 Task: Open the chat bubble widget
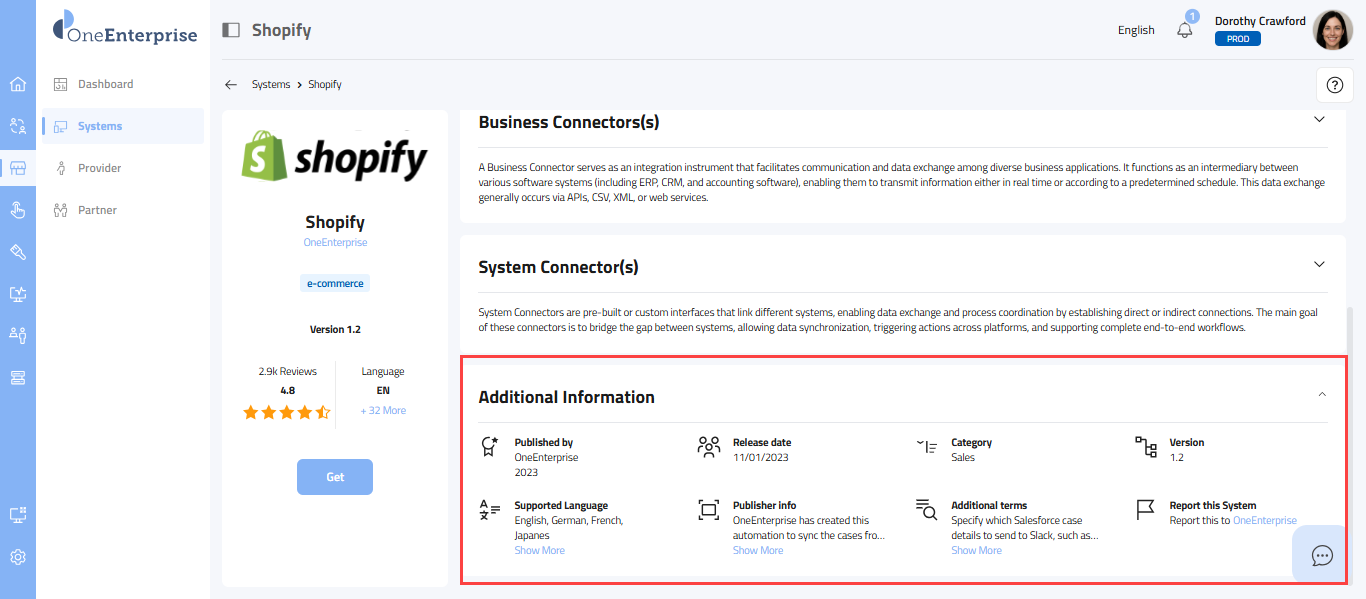click(1322, 556)
